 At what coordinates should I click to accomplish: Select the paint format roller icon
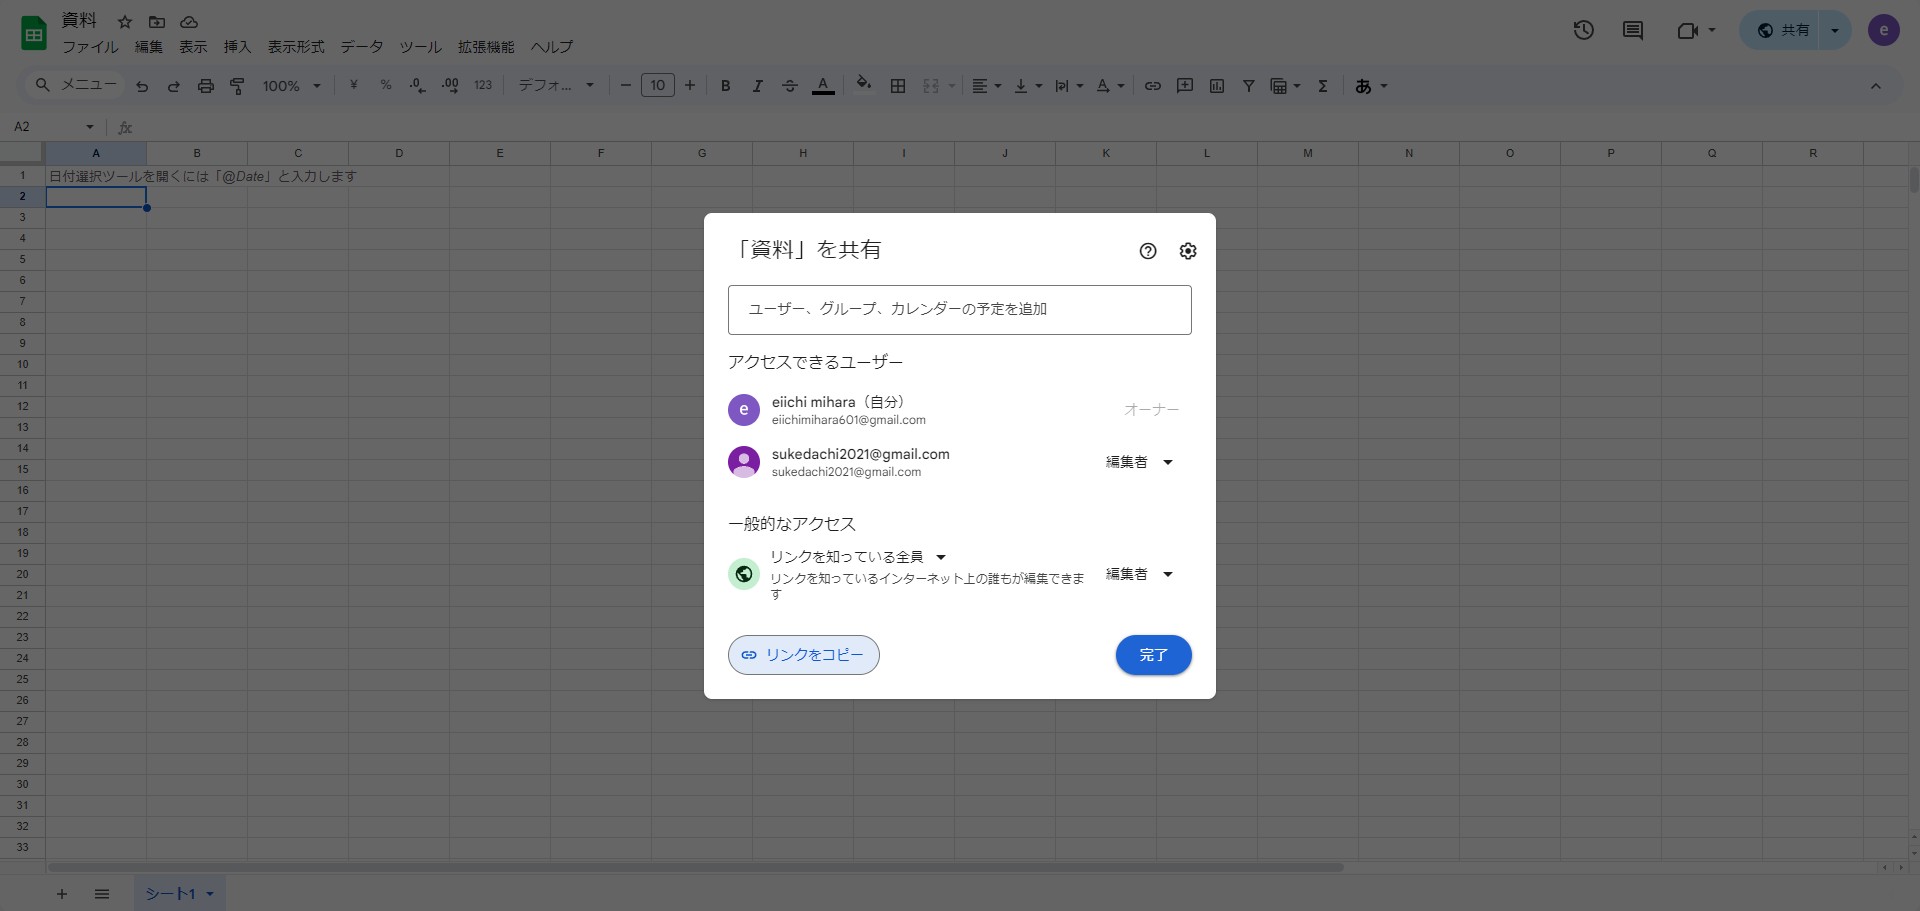tap(237, 86)
